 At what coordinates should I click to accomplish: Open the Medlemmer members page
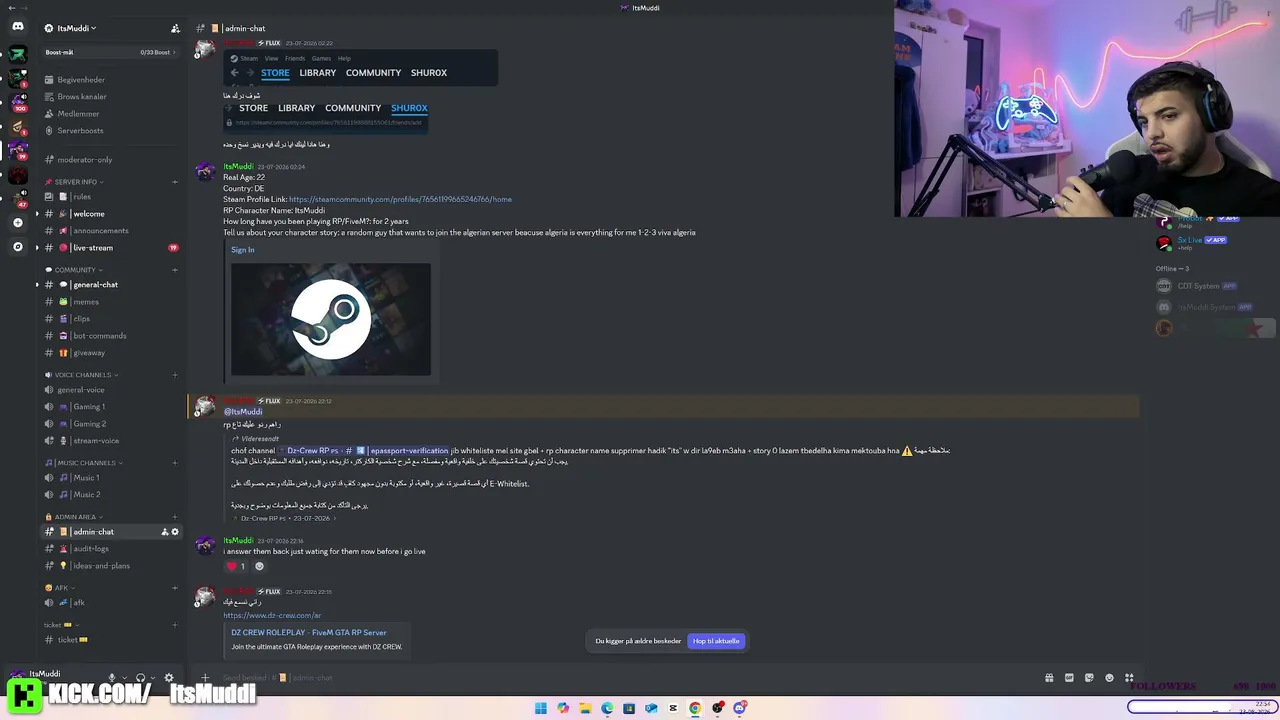(111, 114)
